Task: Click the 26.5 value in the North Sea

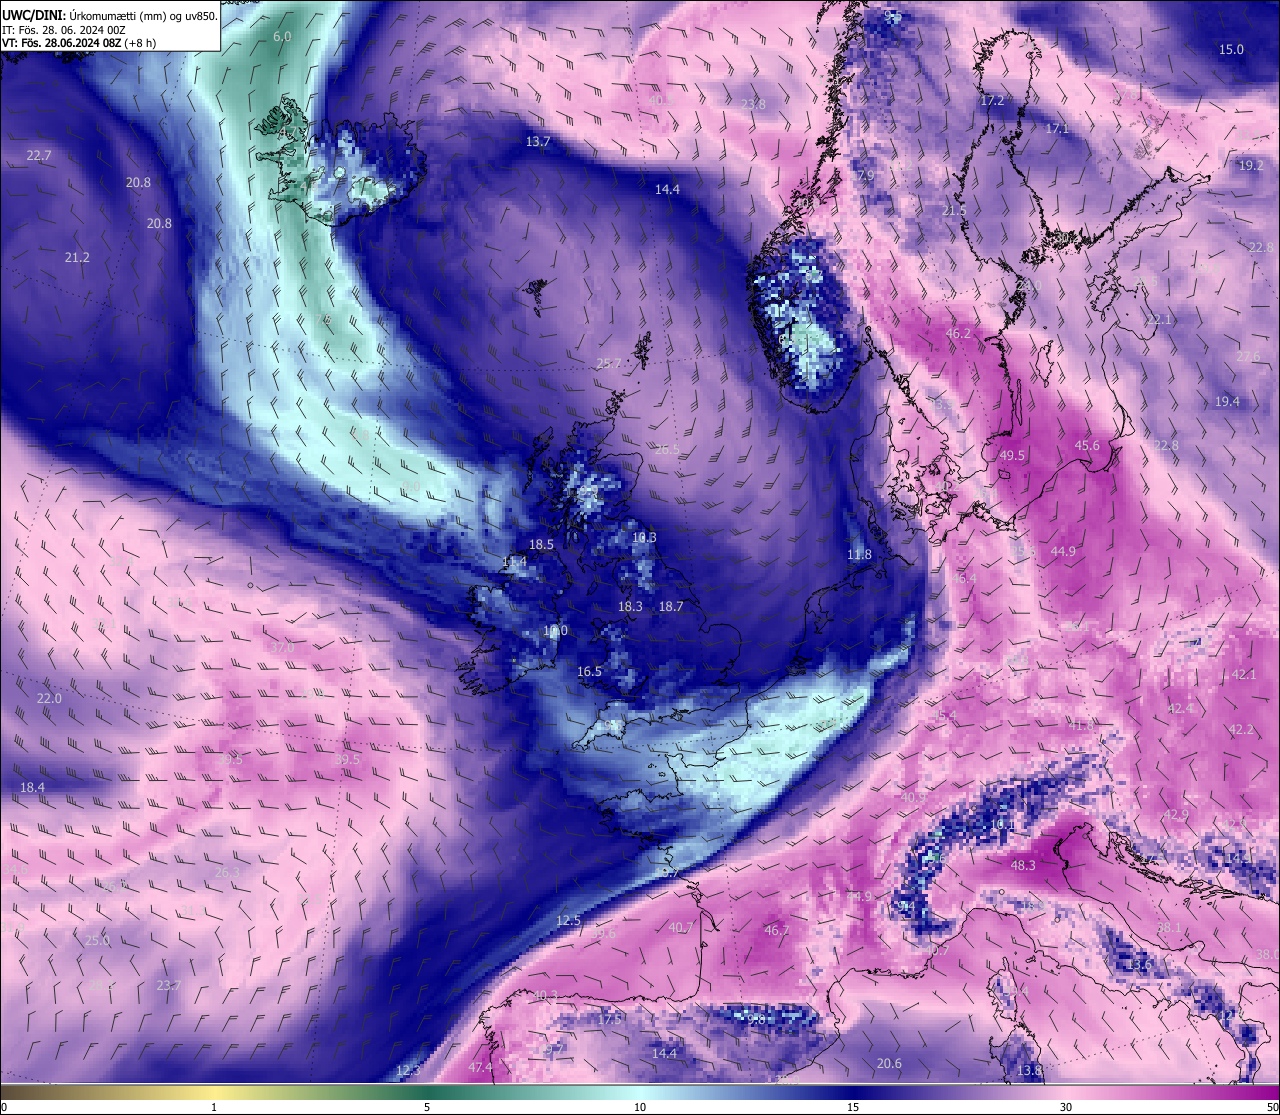Action: click(666, 451)
